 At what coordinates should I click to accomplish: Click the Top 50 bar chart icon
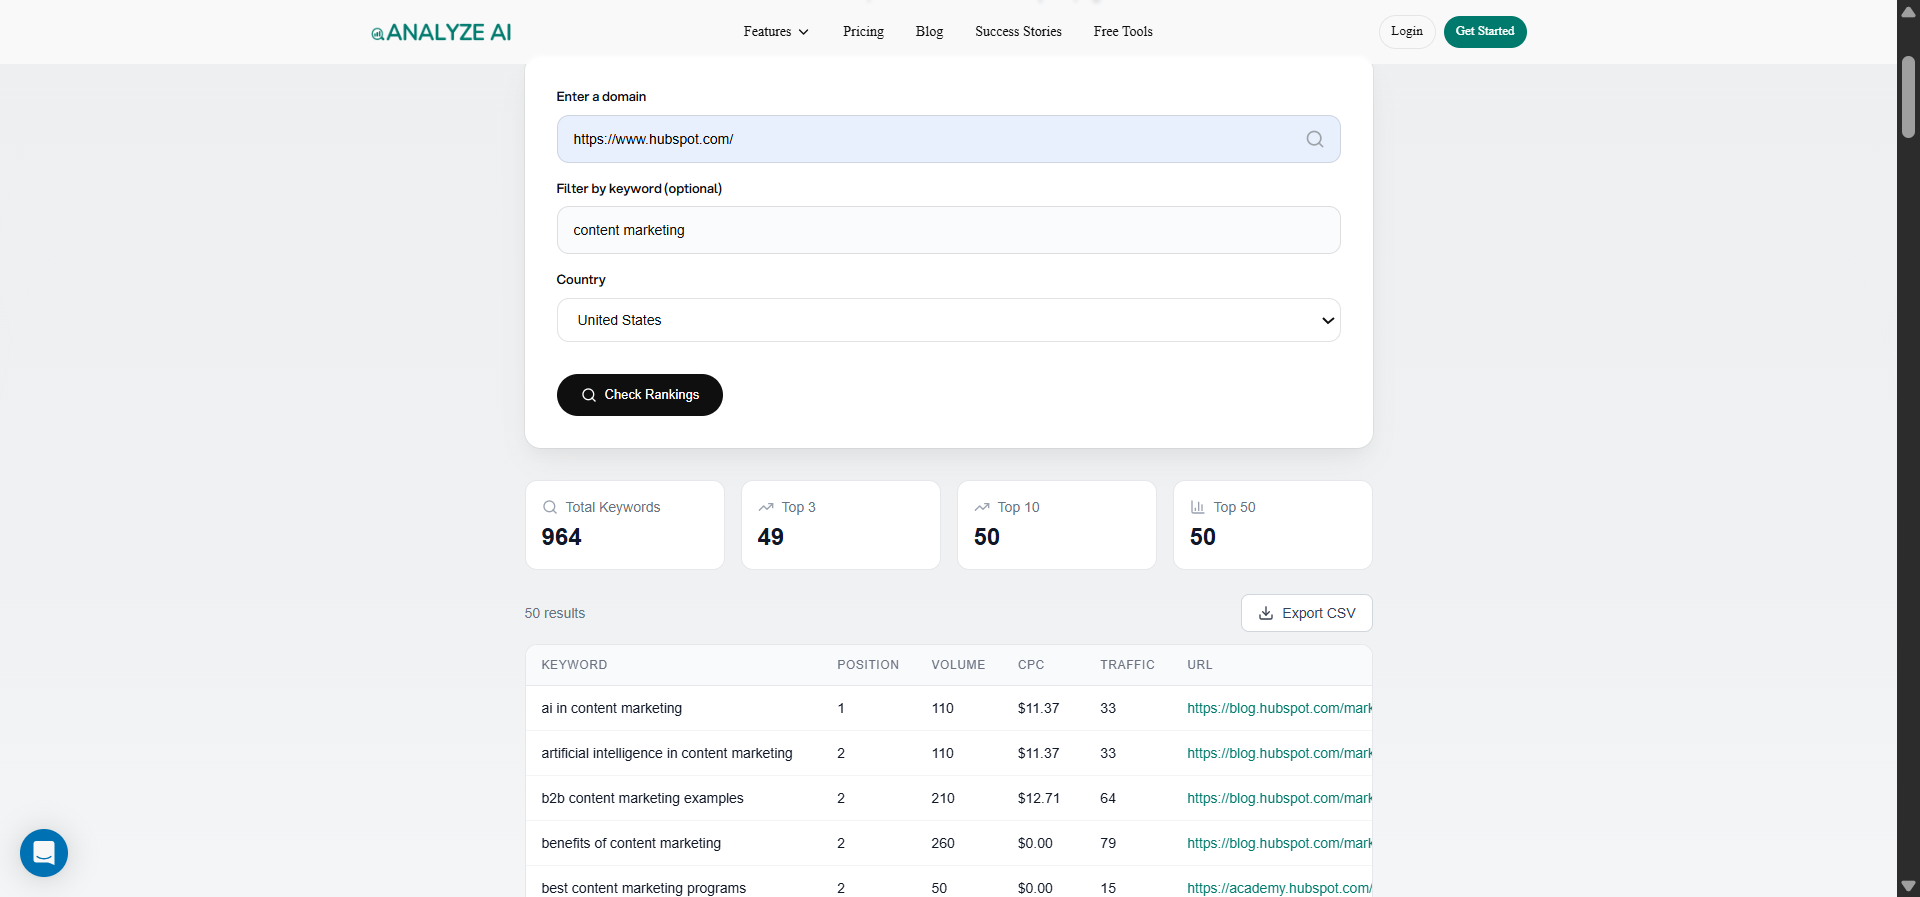[x=1197, y=507]
